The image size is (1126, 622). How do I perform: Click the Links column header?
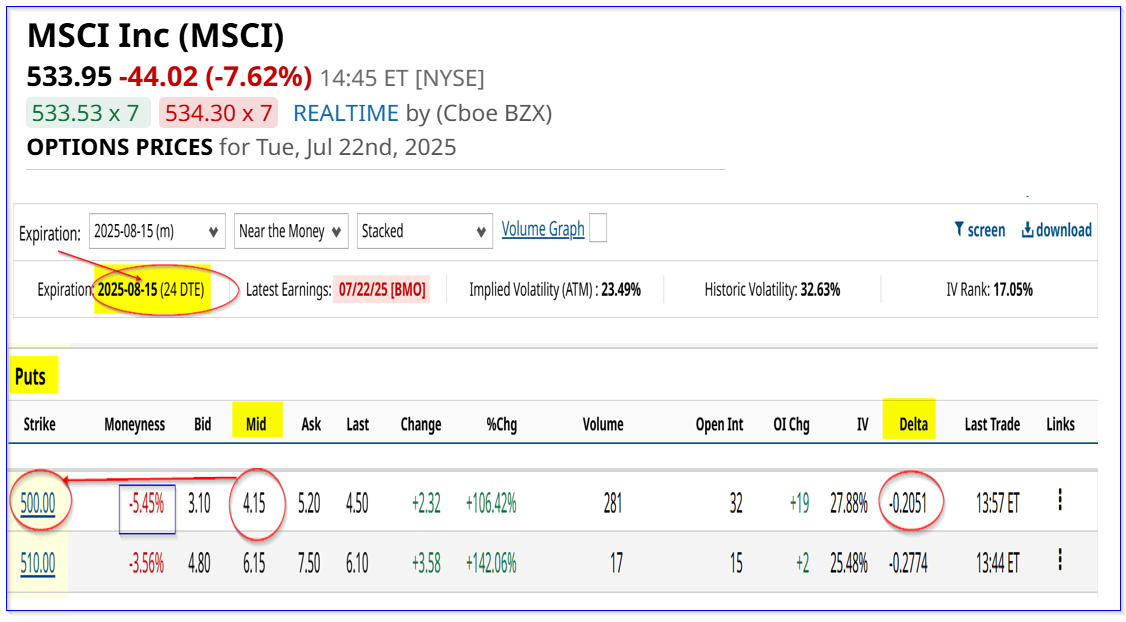pos(1060,424)
